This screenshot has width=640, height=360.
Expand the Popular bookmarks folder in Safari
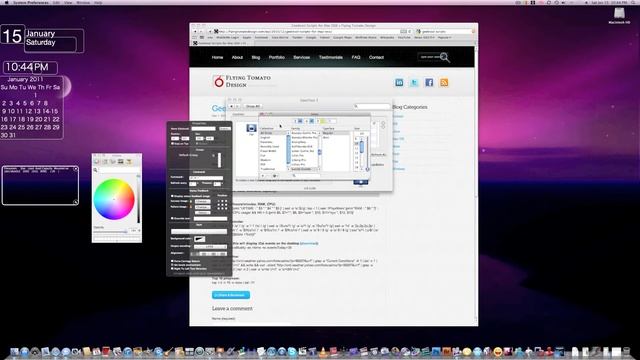pos(444,37)
